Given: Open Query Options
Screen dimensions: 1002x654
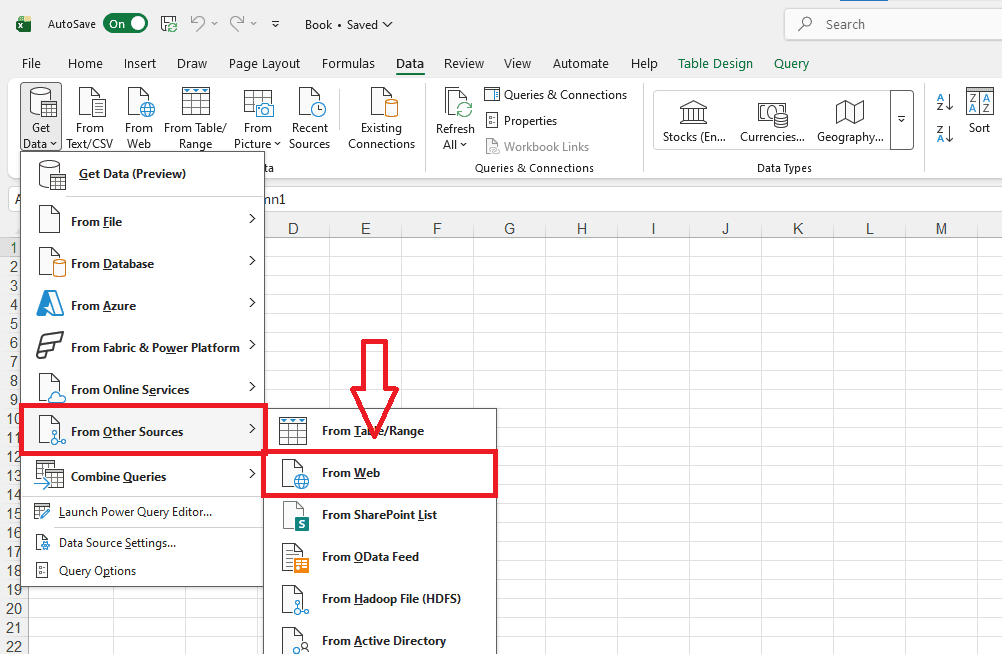Looking at the screenshot, I should [x=143, y=571].
